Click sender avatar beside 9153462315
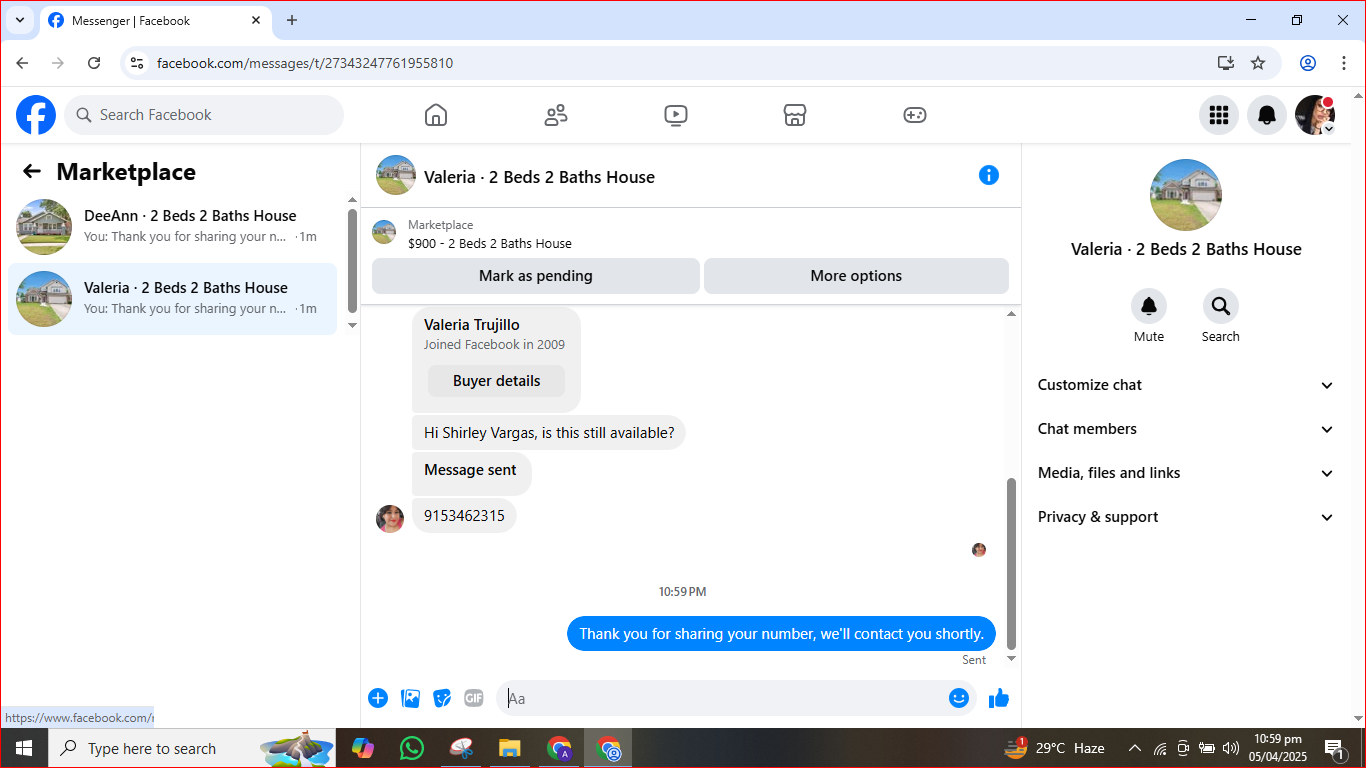The width and height of the screenshot is (1366, 768). [x=390, y=518]
